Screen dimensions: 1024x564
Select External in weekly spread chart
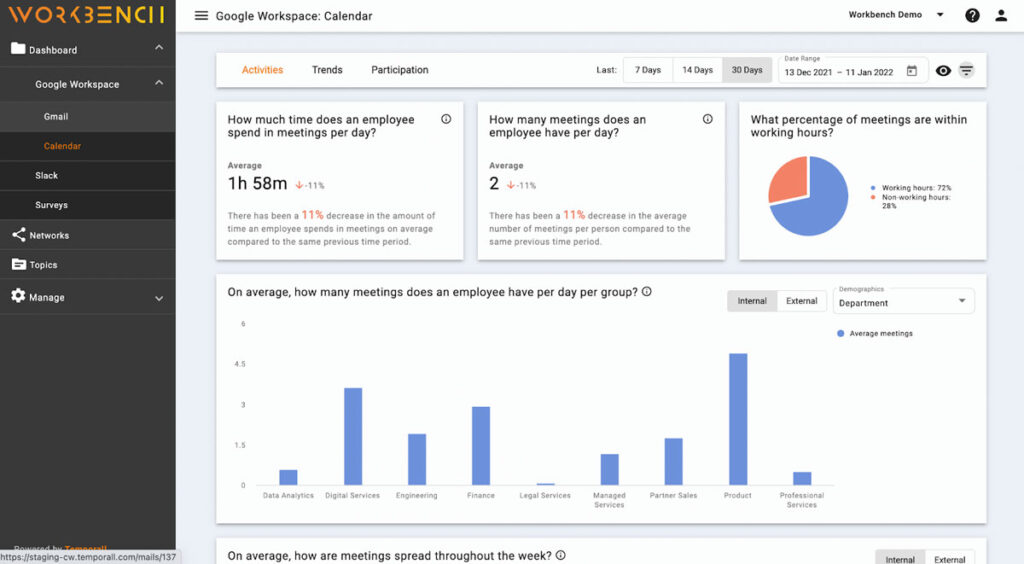pos(950,559)
